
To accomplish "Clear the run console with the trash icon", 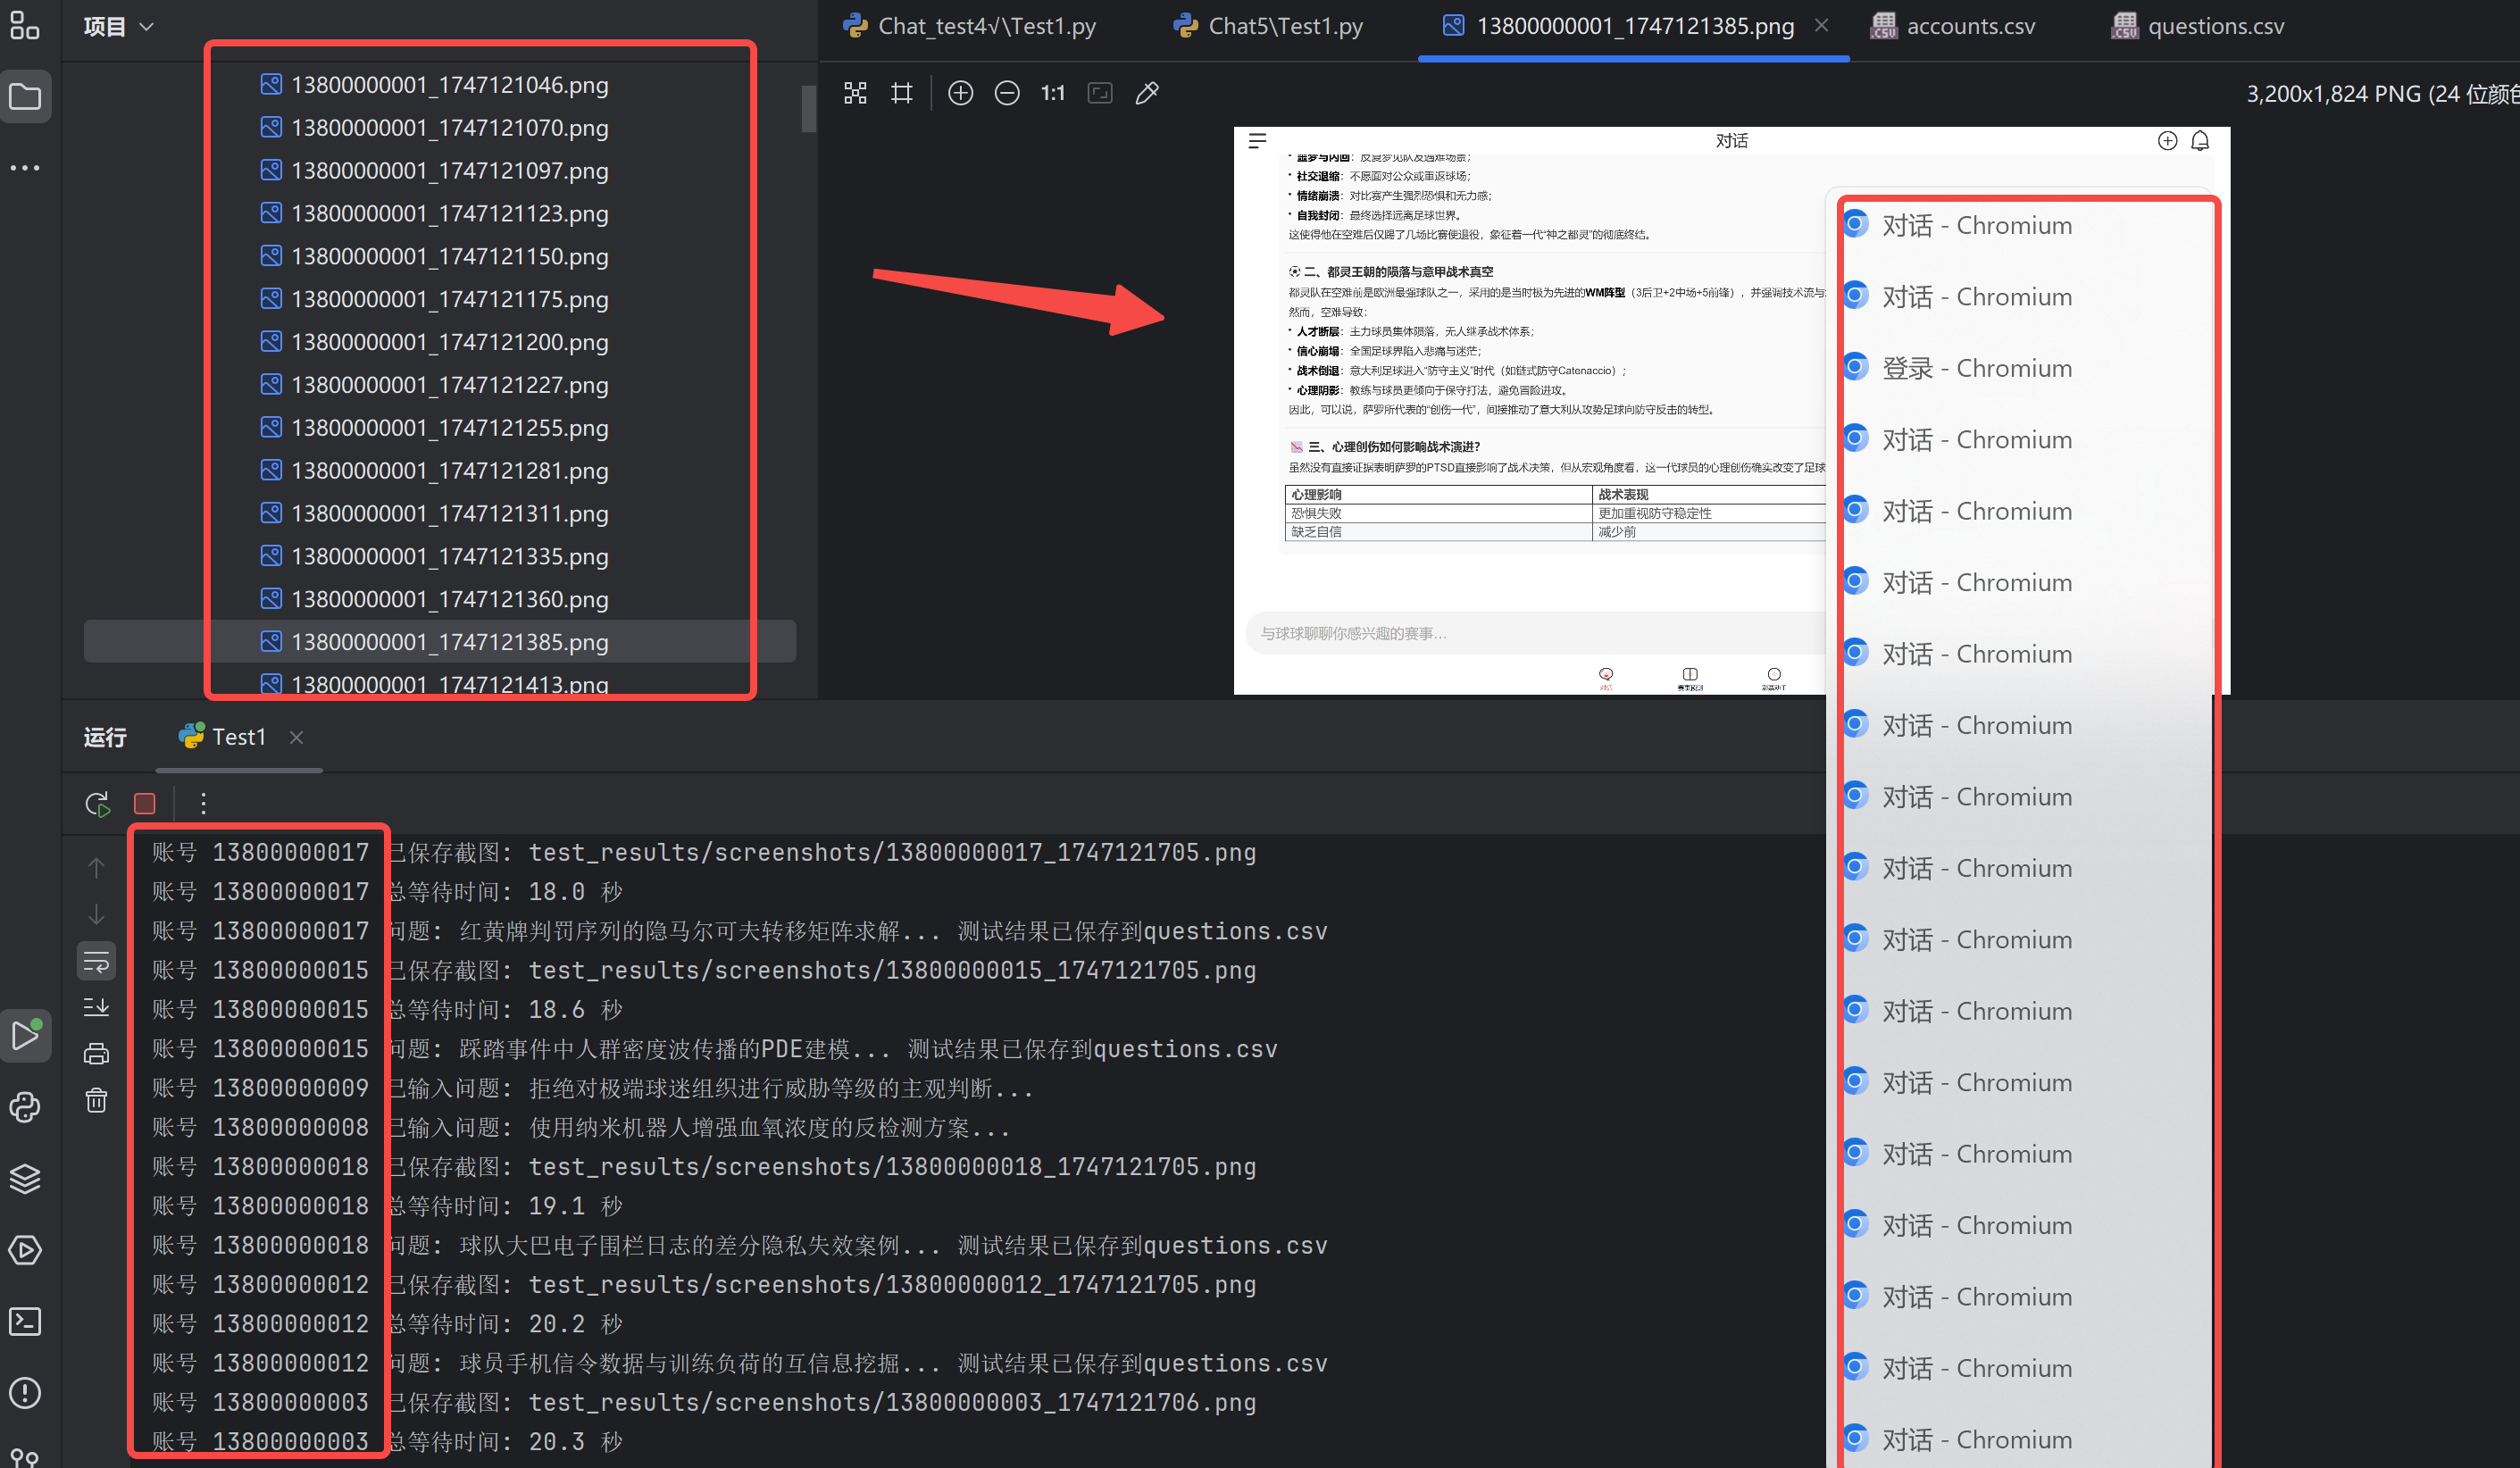I will point(96,1098).
